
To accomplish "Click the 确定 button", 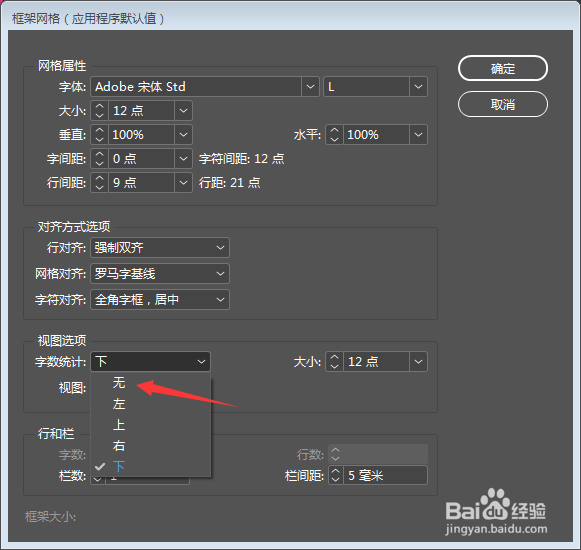I will click(x=502, y=68).
